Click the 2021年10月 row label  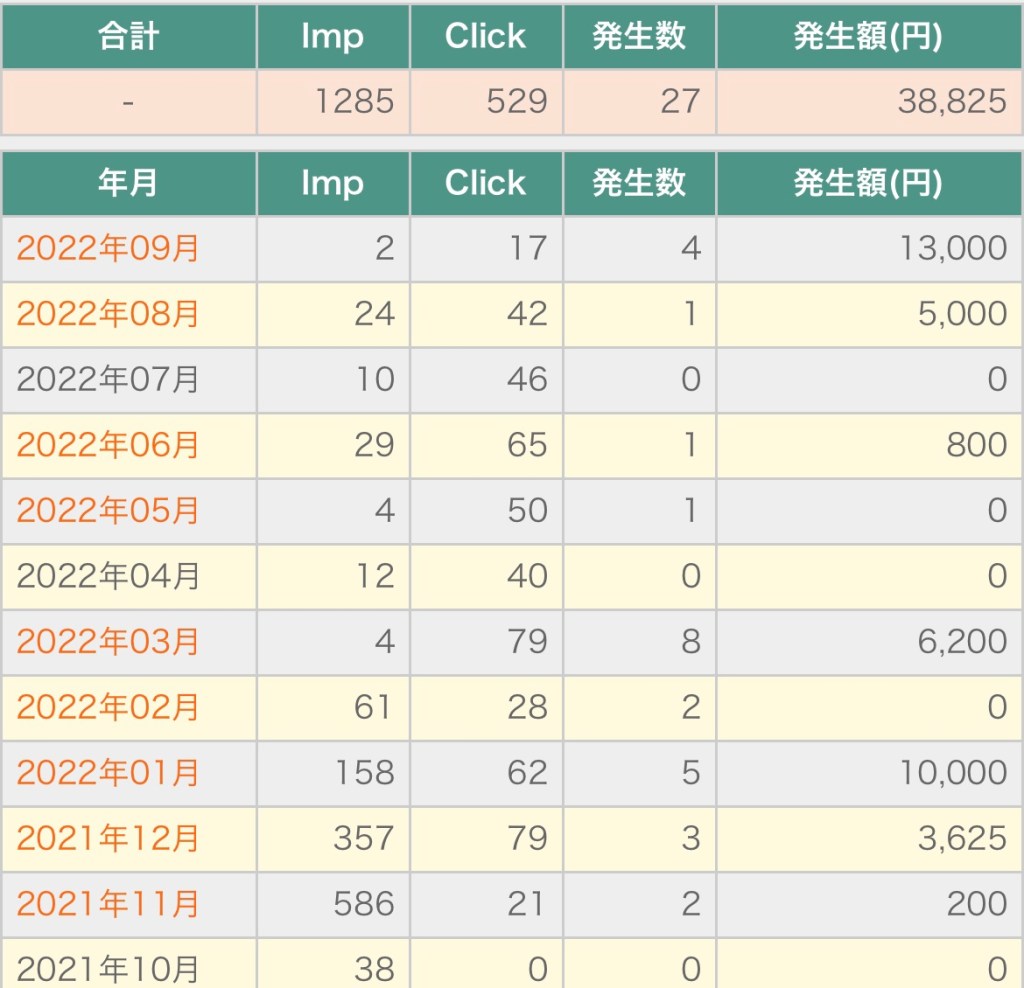(x=108, y=968)
